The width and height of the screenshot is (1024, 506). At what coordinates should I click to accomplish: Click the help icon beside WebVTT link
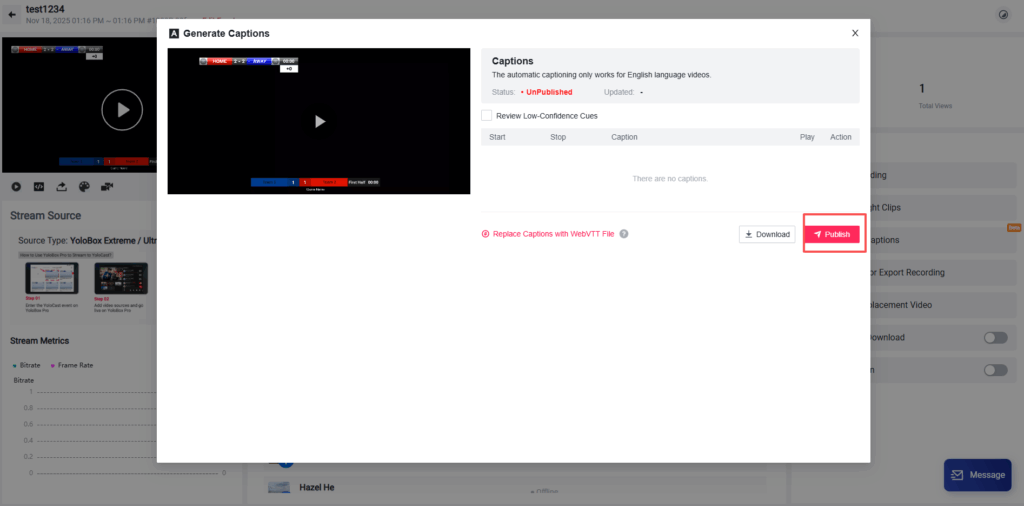pyautogui.click(x=624, y=234)
